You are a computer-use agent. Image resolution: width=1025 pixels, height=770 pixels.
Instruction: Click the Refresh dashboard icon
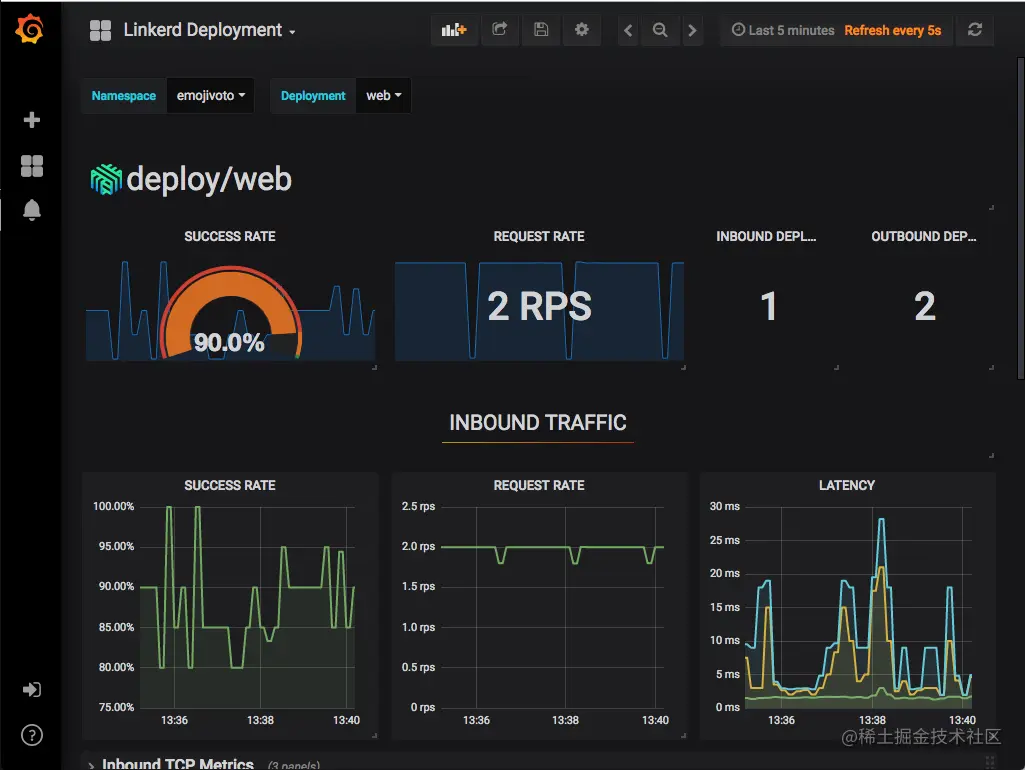coord(975,30)
